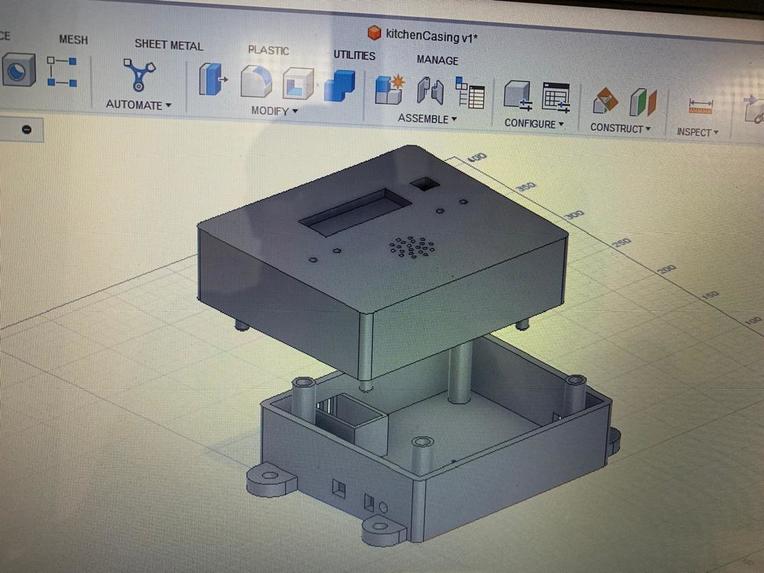Select the Press Pull tool
The height and width of the screenshot is (573, 764).
click(213, 79)
